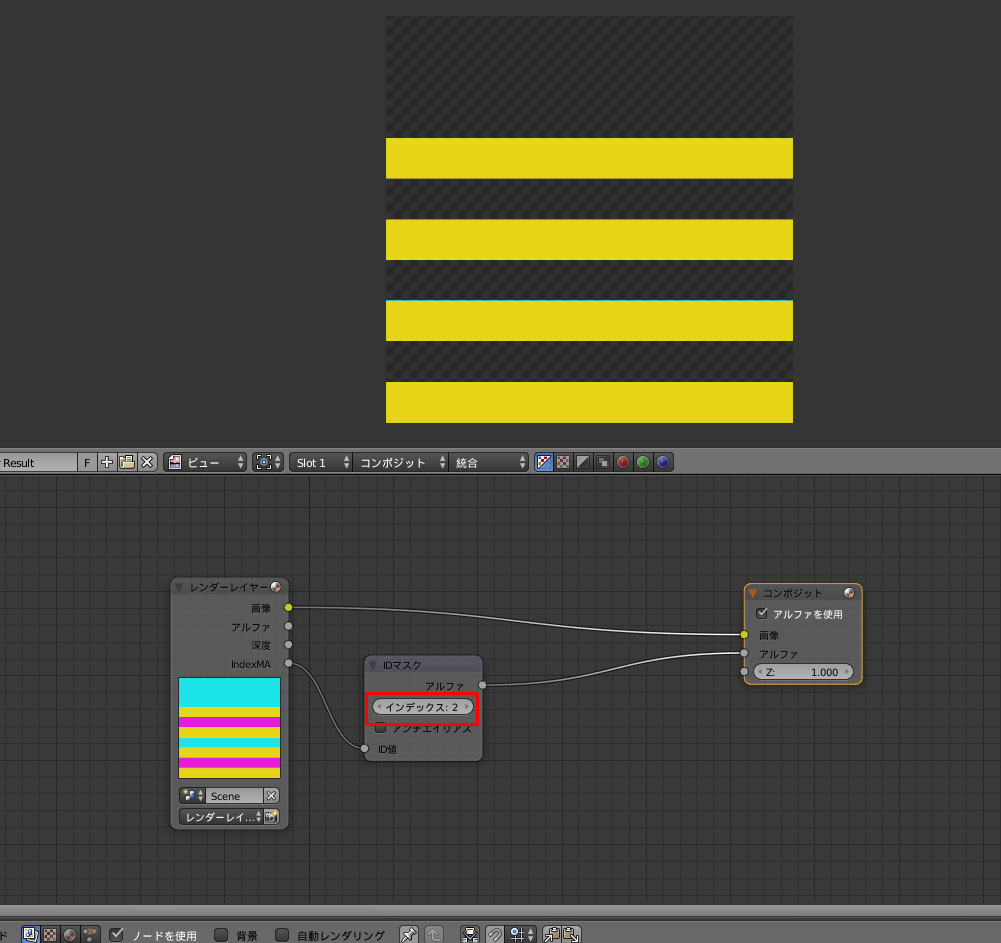Open the 統合 render pass dropdown
The height and width of the screenshot is (943, 1001).
pos(488,462)
